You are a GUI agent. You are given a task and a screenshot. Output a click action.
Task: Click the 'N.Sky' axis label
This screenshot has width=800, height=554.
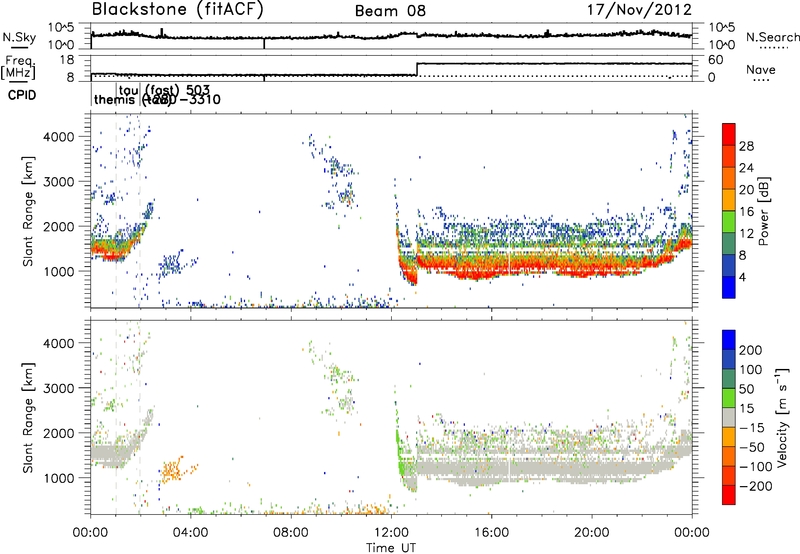click(x=19, y=37)
